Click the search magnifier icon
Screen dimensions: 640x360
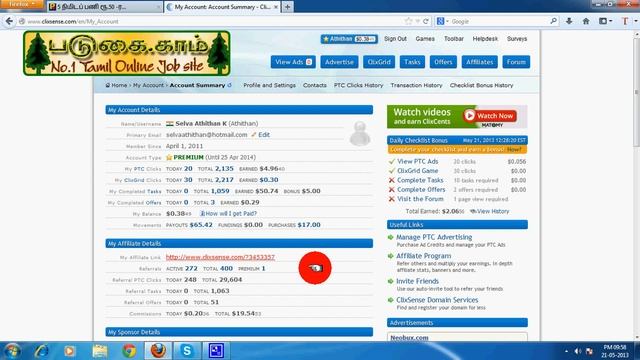(553, 21)
